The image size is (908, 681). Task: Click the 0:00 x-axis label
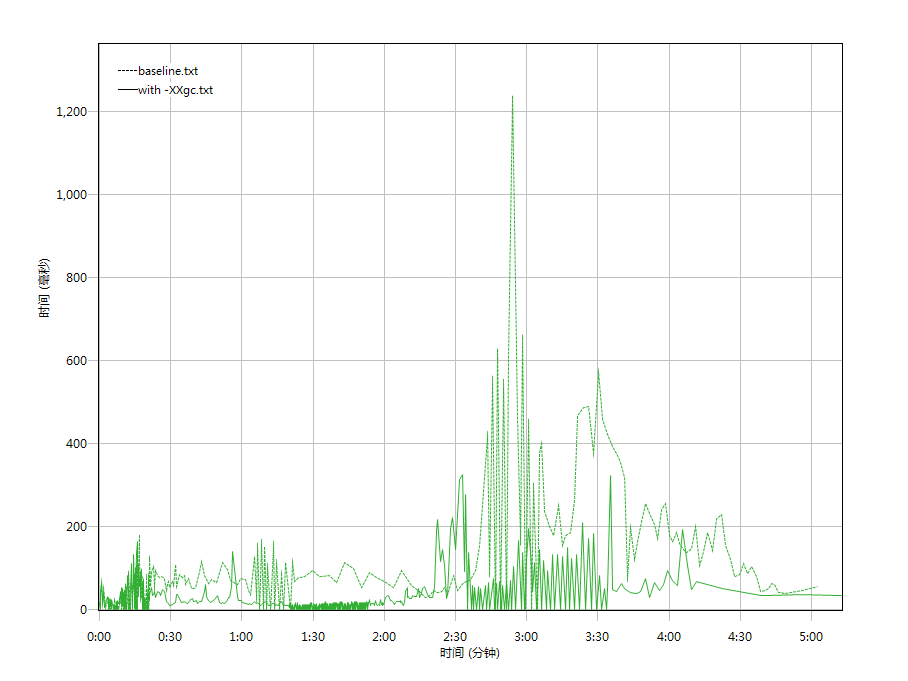point(99,637)
